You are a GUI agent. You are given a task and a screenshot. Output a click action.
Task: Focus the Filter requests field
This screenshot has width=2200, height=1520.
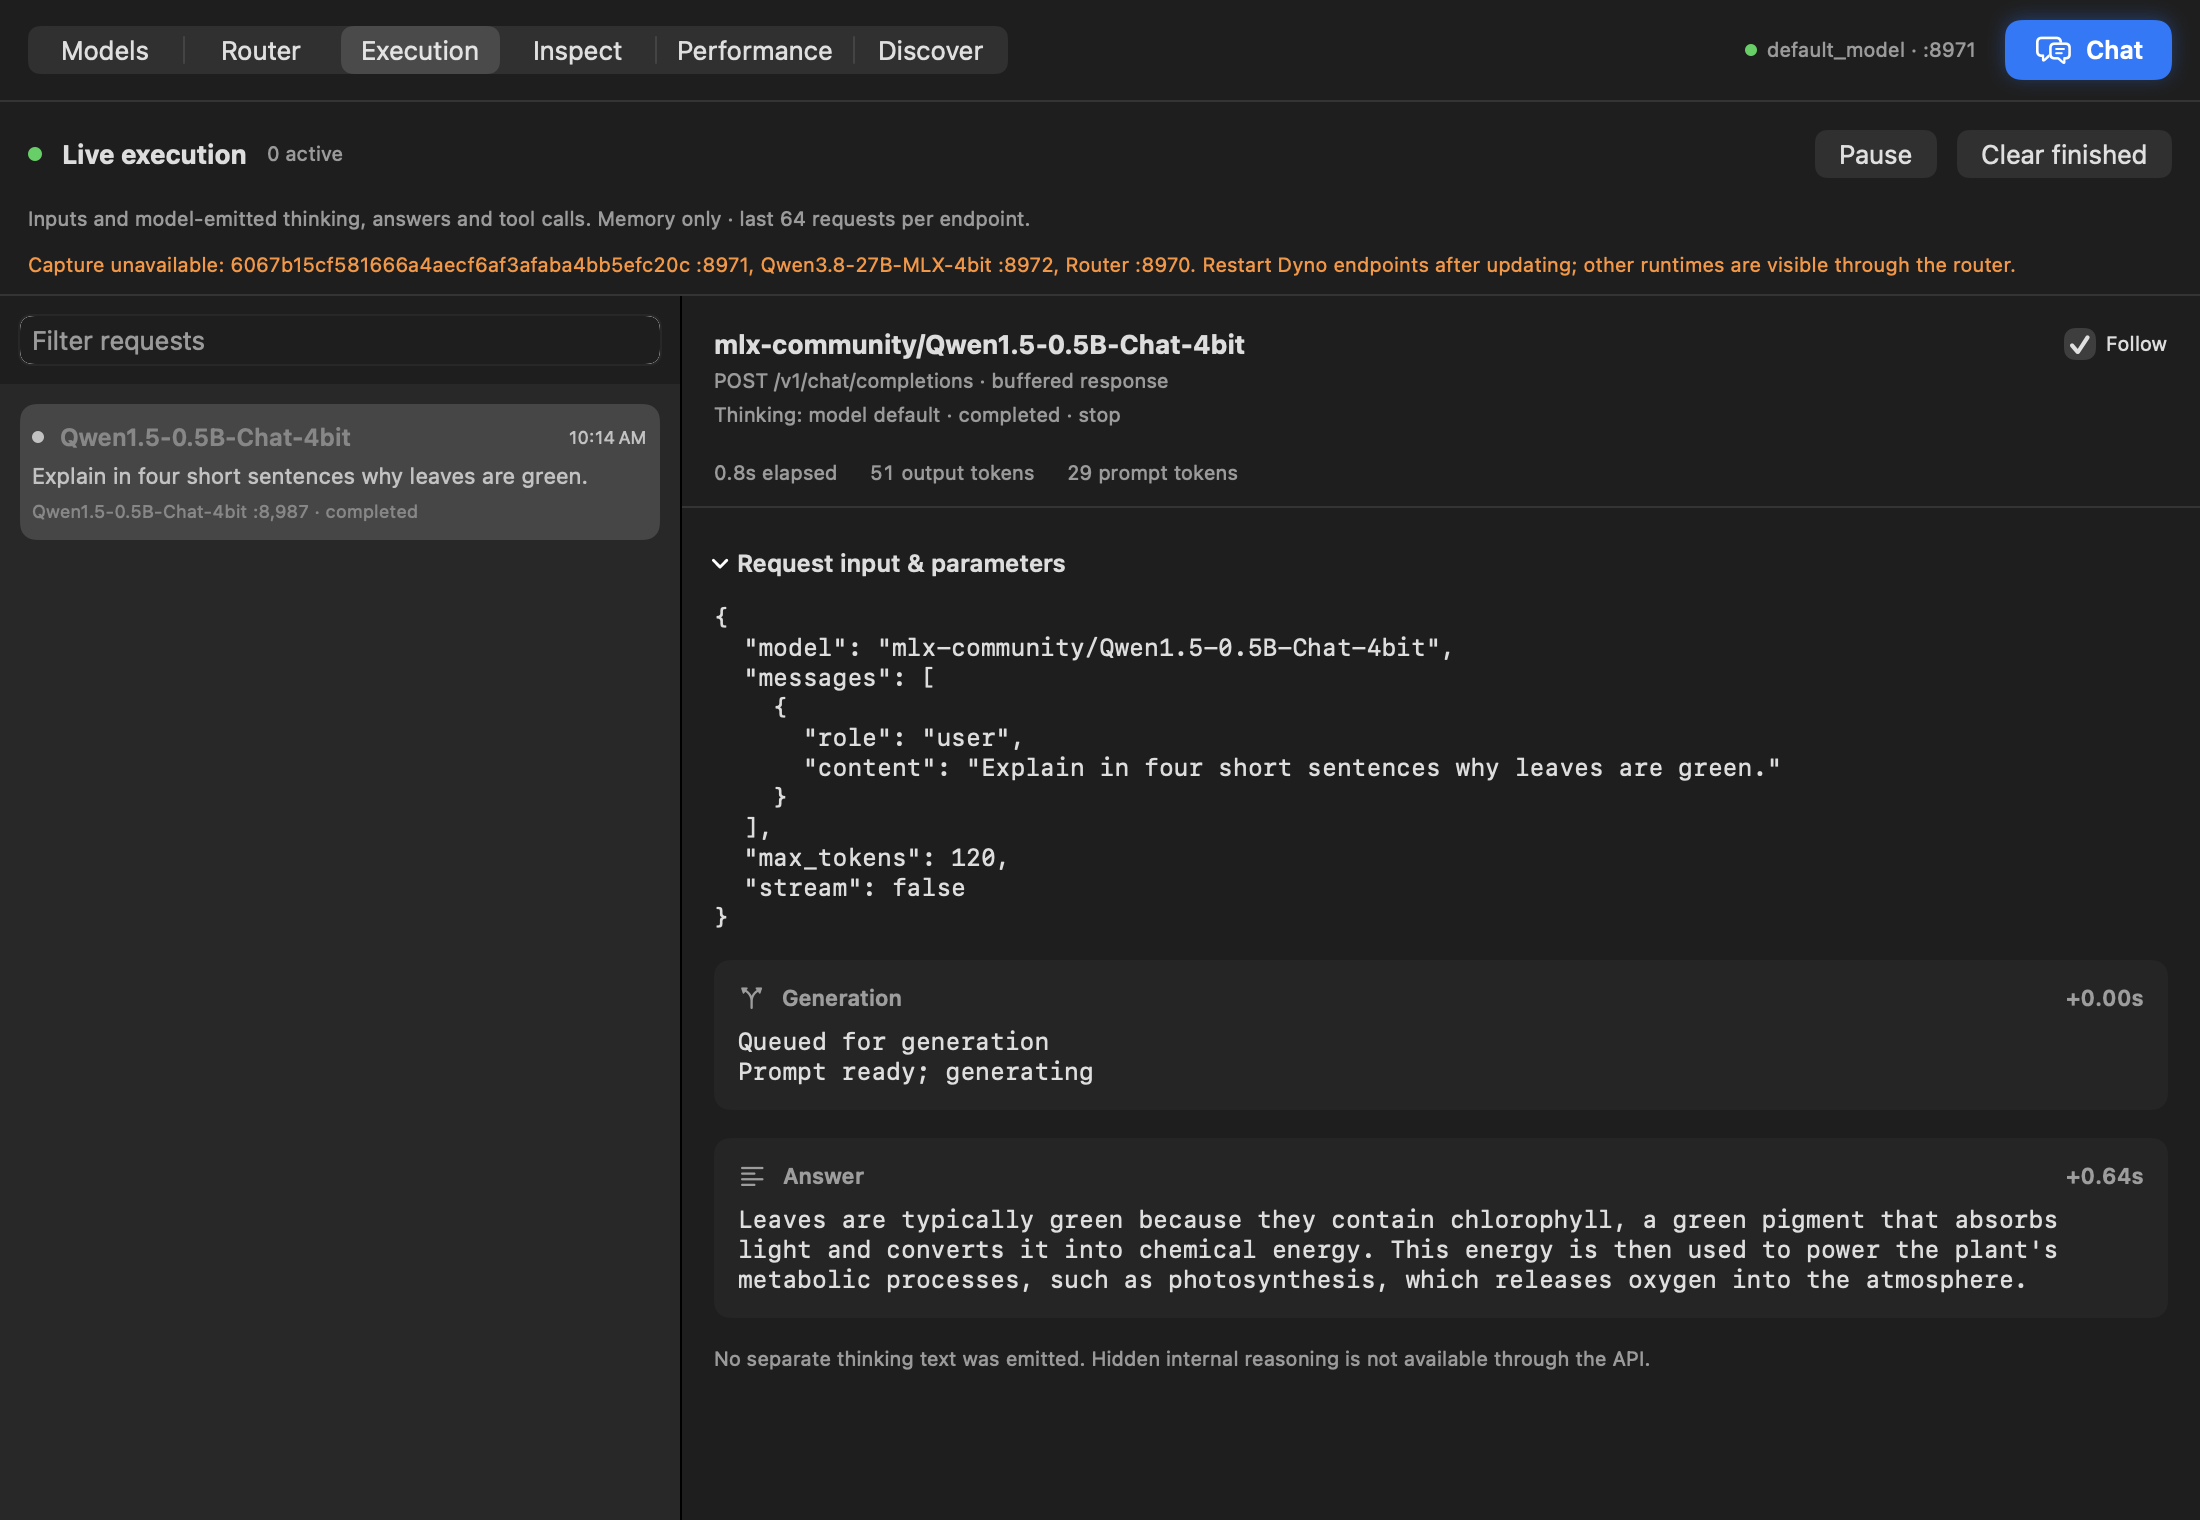tap(340, 341)
